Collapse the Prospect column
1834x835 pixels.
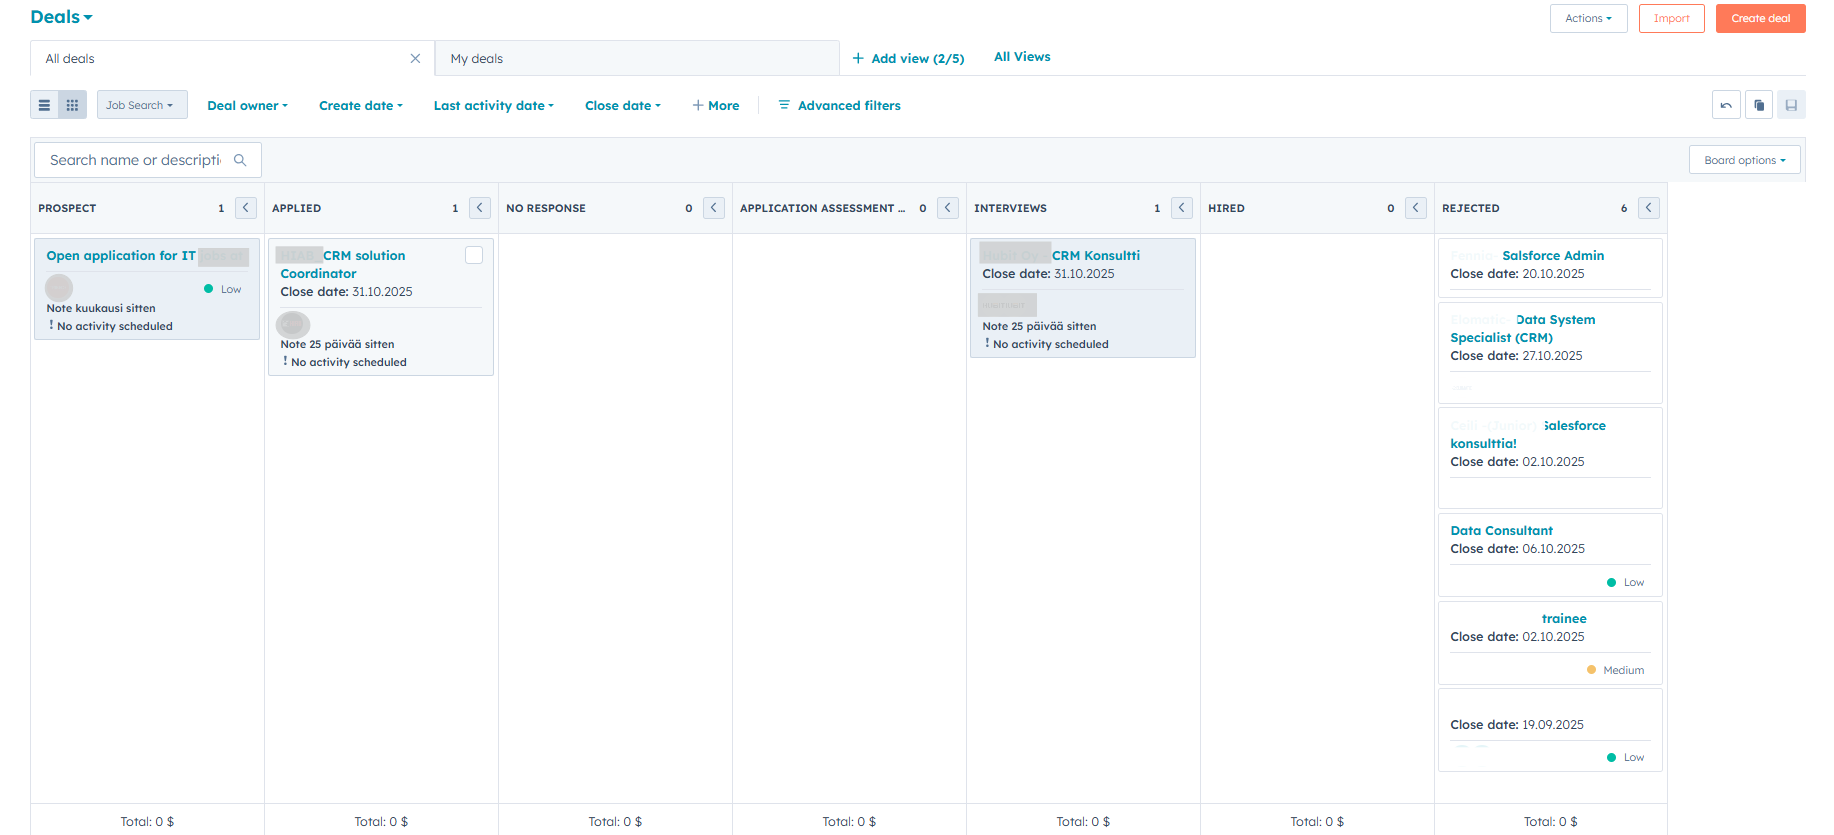(x=246, y=208)
